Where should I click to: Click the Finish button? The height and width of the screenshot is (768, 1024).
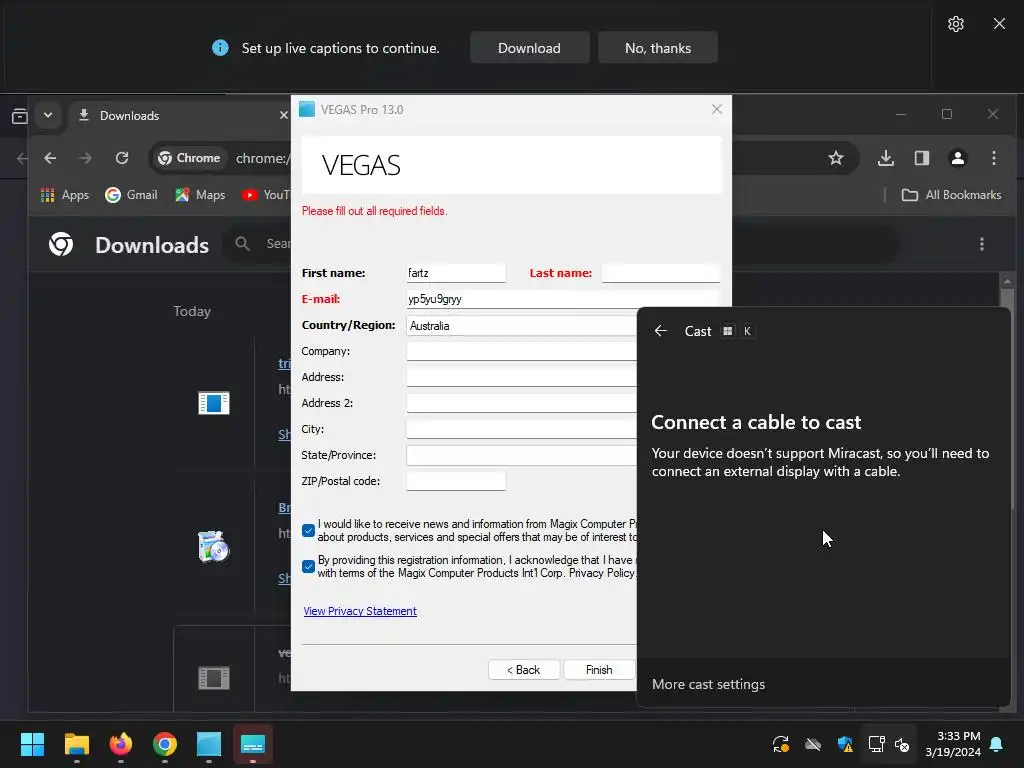pyautogui.click(x=599, y=669)
